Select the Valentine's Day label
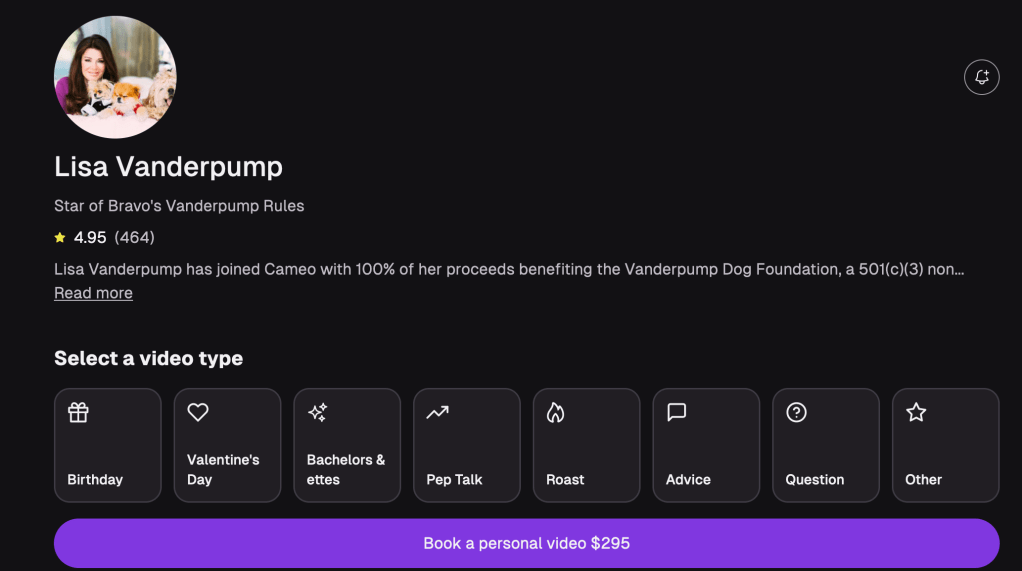 (x=223, y=469)
